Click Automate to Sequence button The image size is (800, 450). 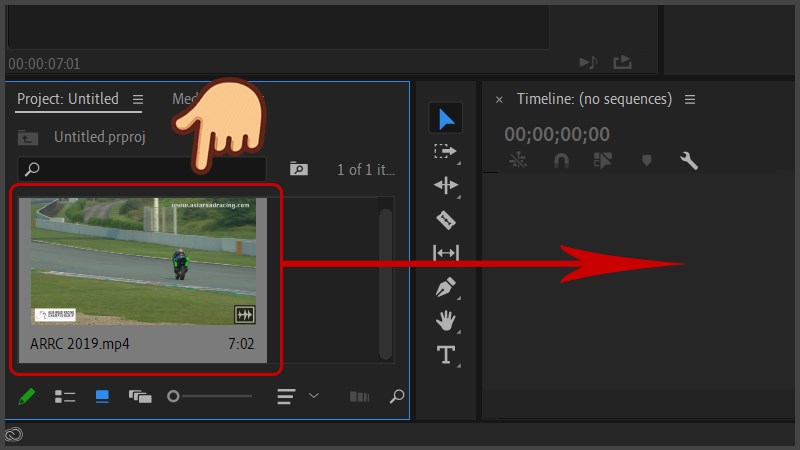pos(359,396)
